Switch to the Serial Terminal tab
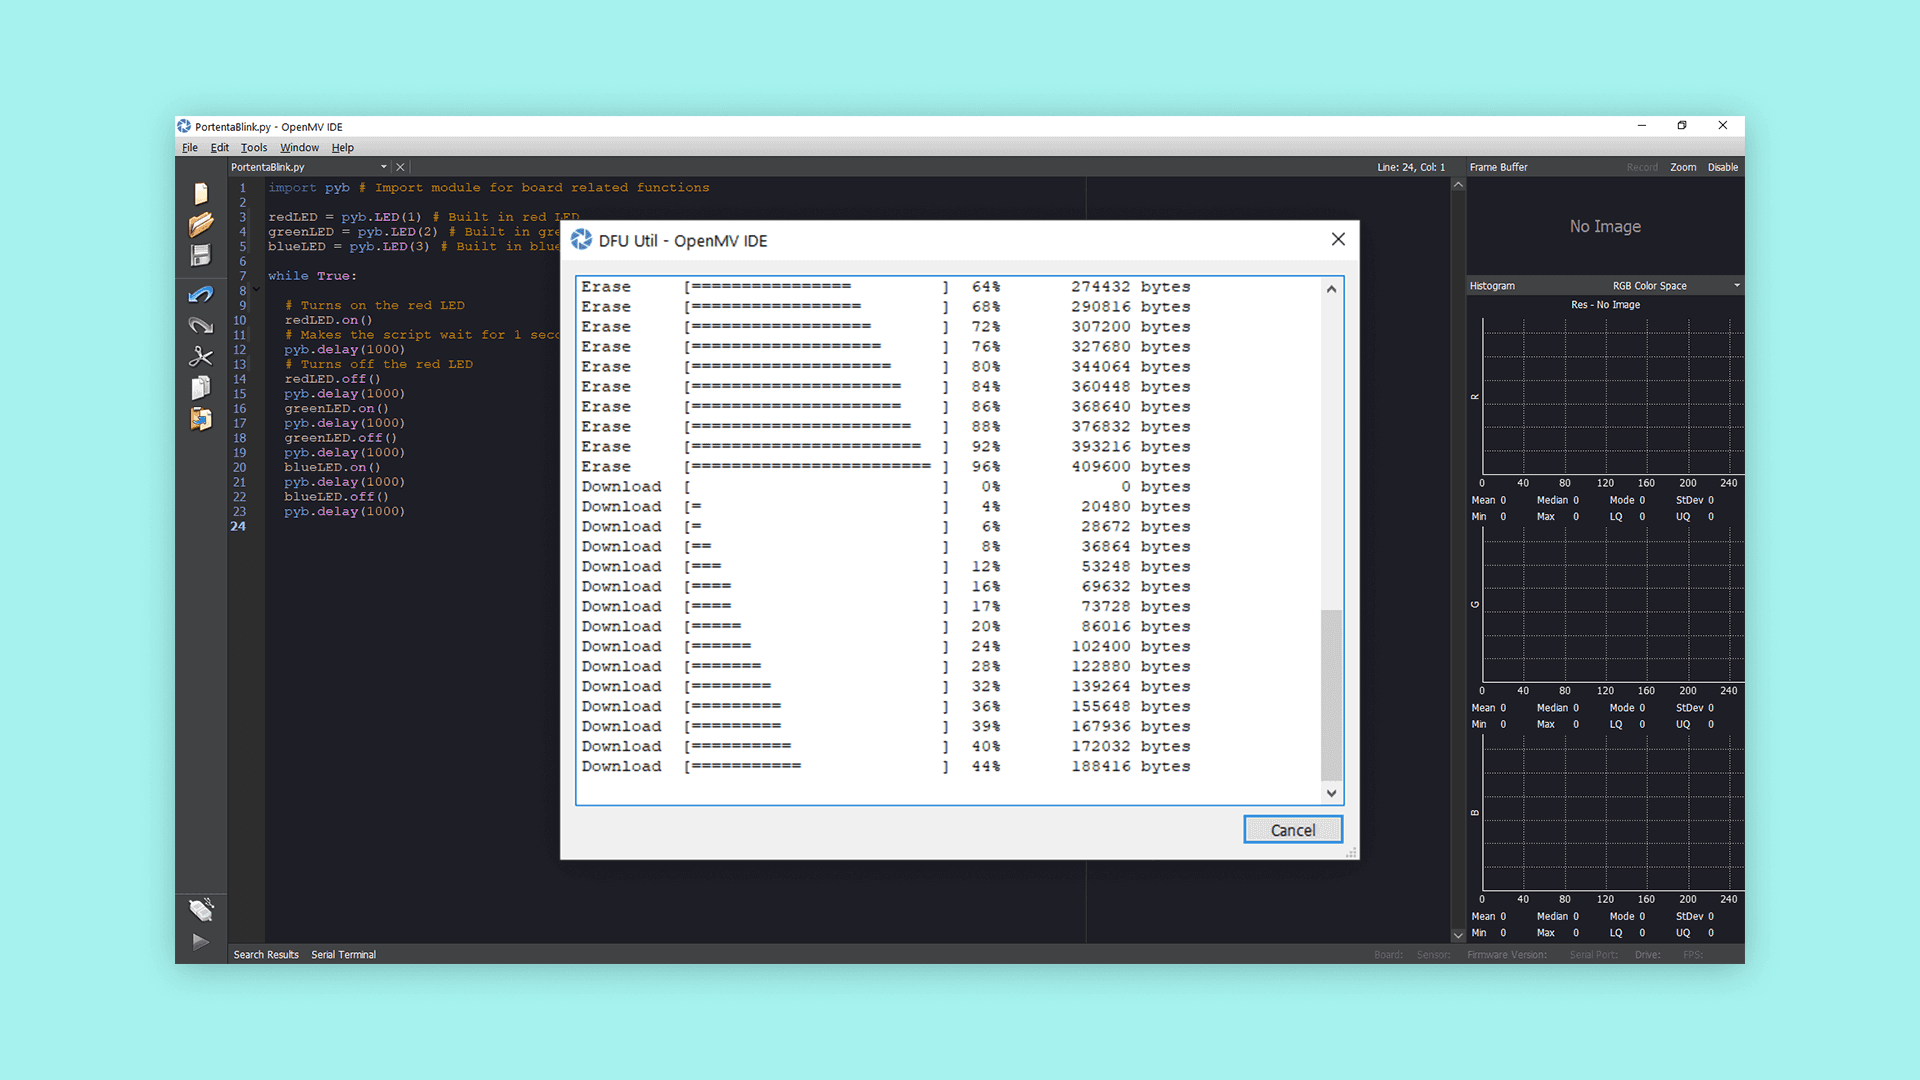The height and width of the screenshot is (1080, 1920). coord(343,955)
